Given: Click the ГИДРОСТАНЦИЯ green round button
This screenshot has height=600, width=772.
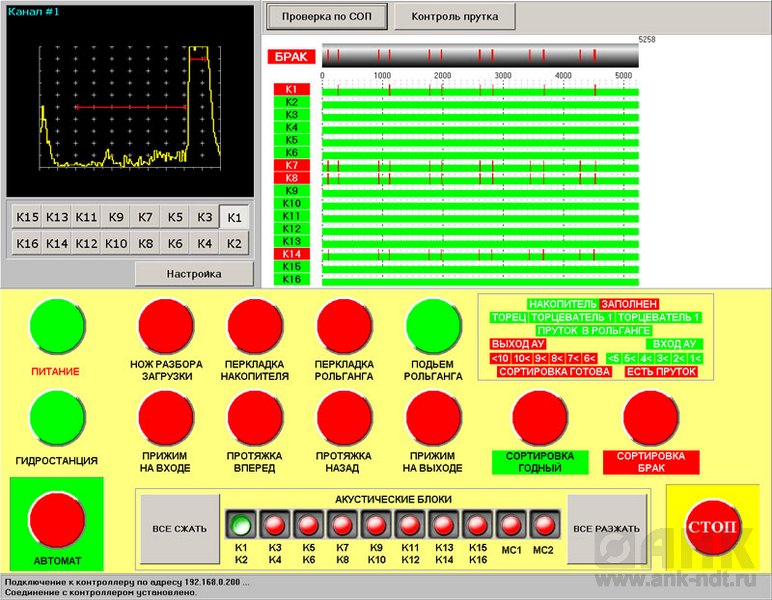Looking at the screenshot, I should tap(57, 417).
